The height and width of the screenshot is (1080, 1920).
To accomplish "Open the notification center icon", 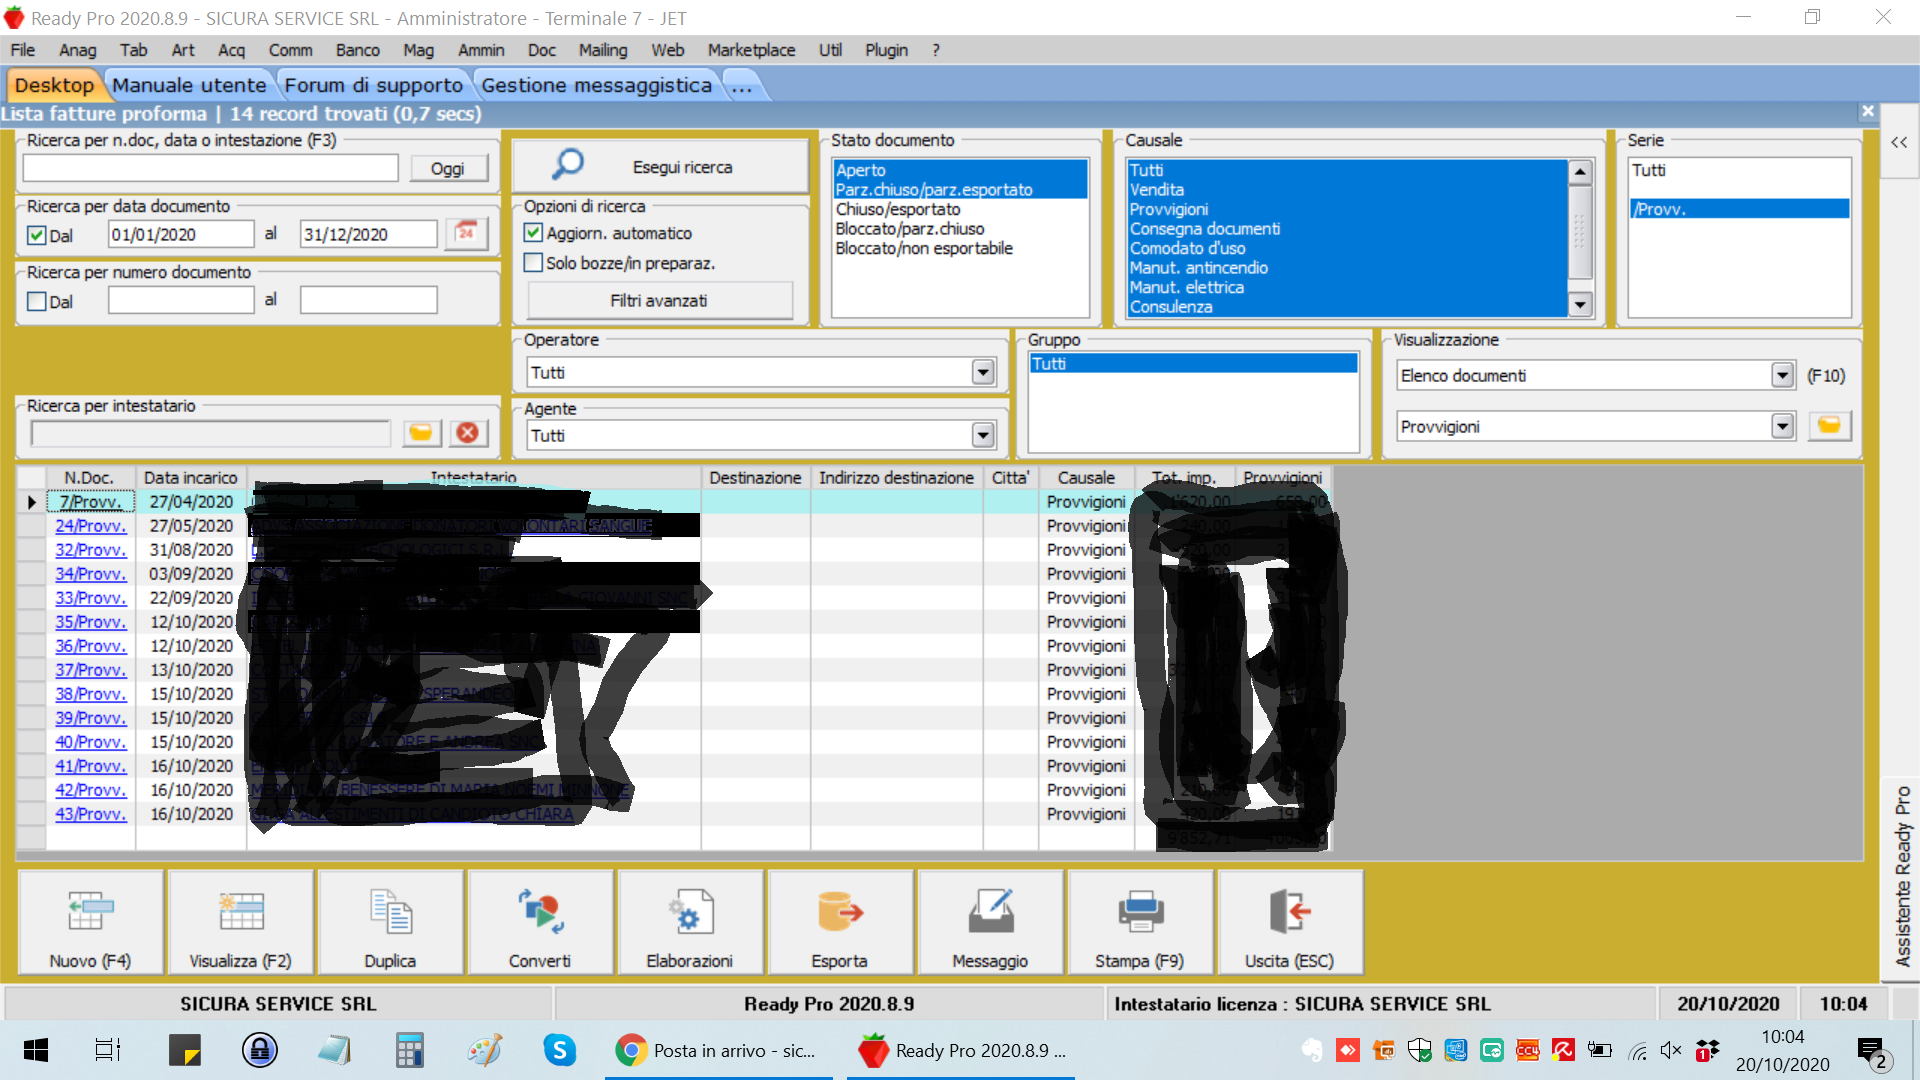I will (x=1872, y=1052).
